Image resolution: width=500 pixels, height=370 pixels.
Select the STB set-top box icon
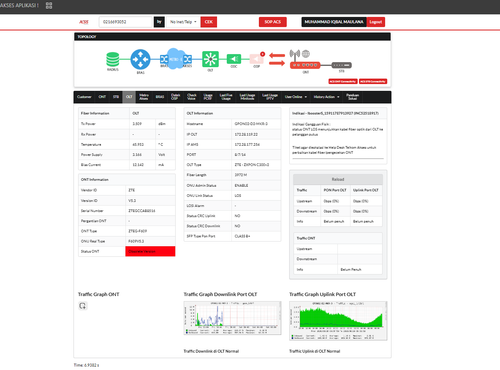point(341,65)
